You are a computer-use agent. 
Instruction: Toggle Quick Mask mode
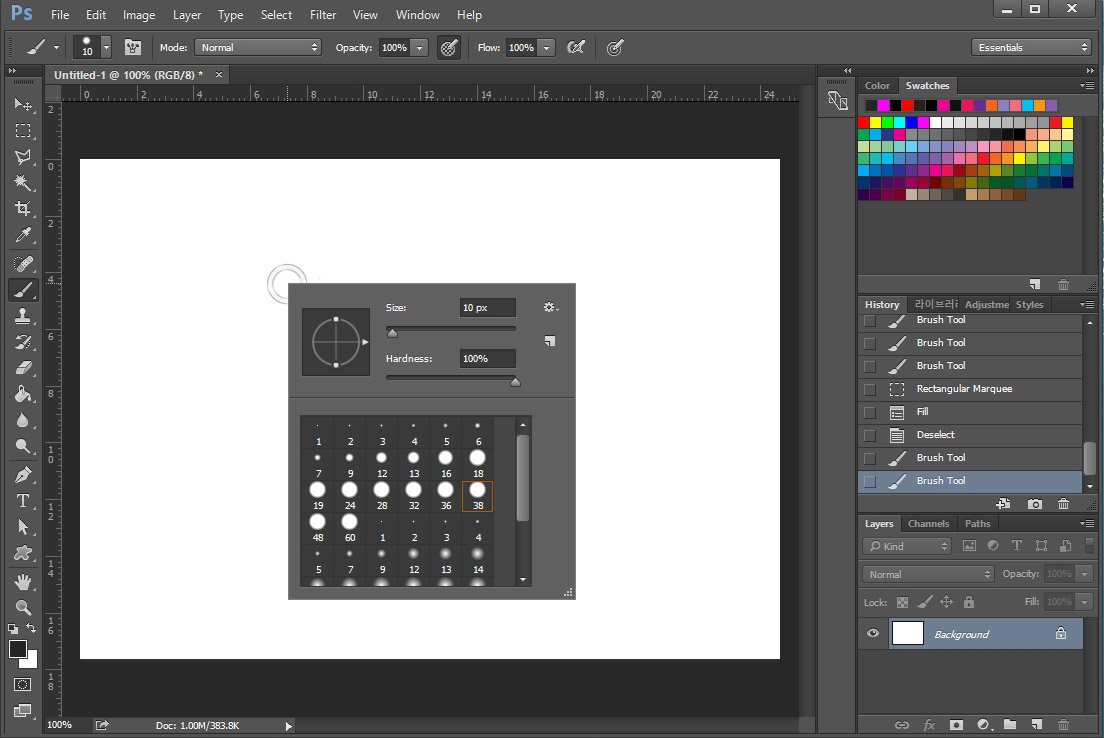23,684
